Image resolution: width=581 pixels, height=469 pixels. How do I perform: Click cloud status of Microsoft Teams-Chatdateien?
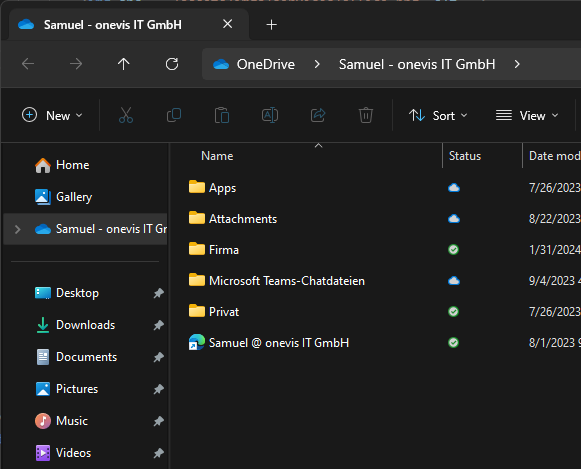[454, 281]
